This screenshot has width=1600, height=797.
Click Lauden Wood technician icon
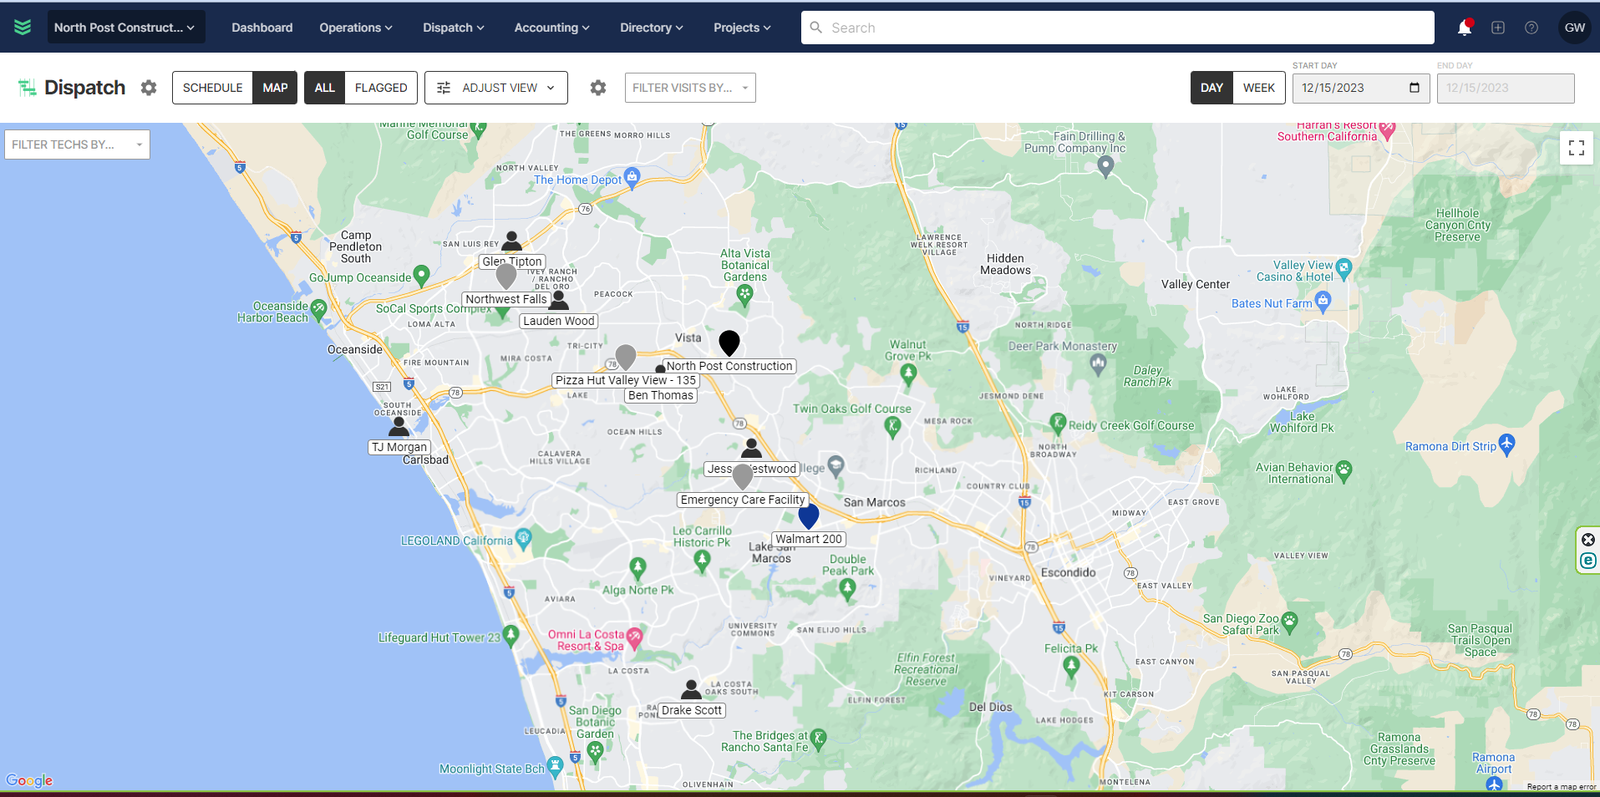(559, 300)
